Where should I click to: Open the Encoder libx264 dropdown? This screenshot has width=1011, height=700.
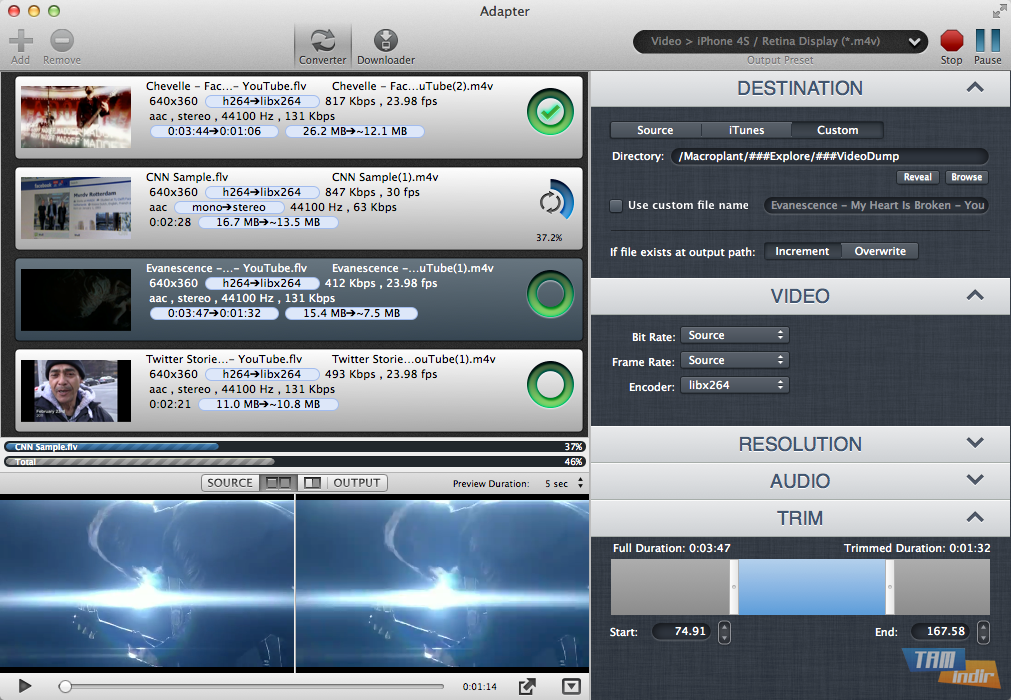[x=735, y=385]
